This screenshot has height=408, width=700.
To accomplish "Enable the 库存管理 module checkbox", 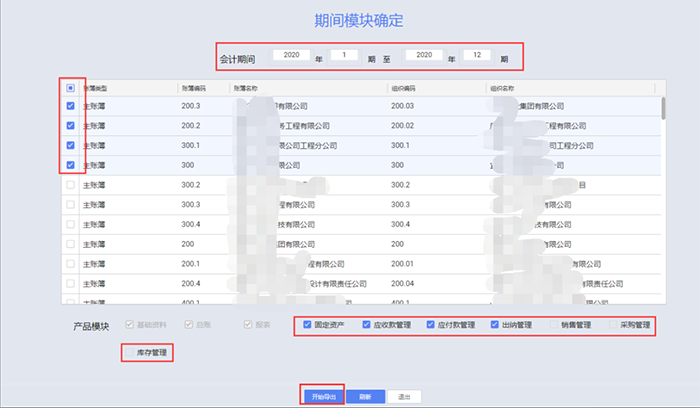I will [x=129, y=352].
